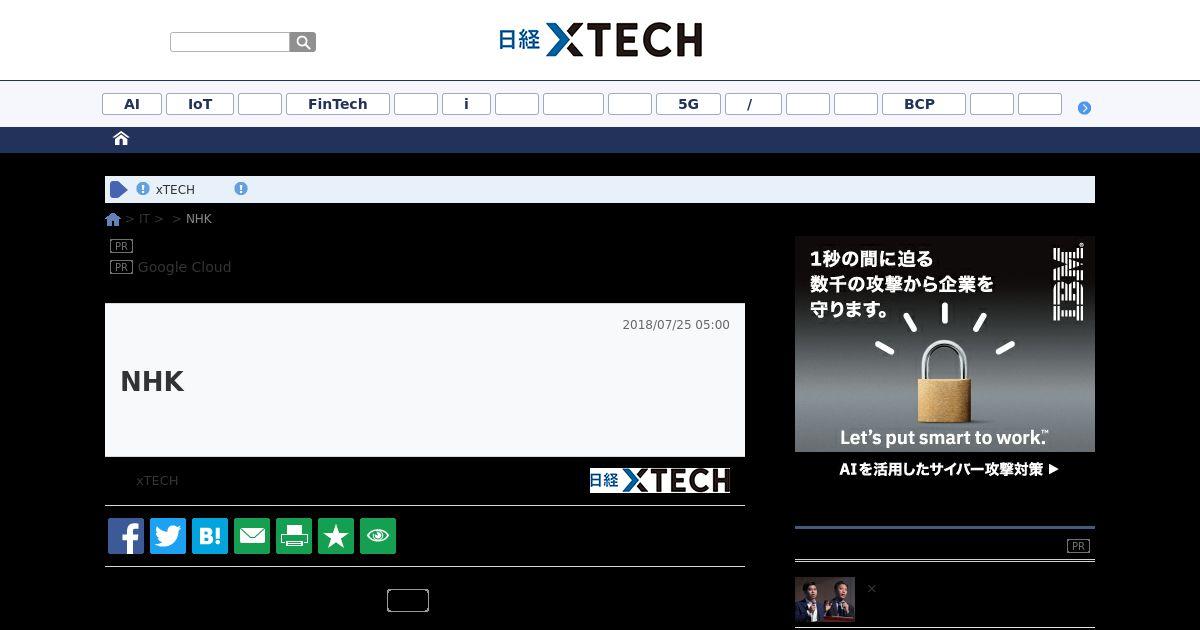Open the AI cyber attack ad caption

[949, 468]
